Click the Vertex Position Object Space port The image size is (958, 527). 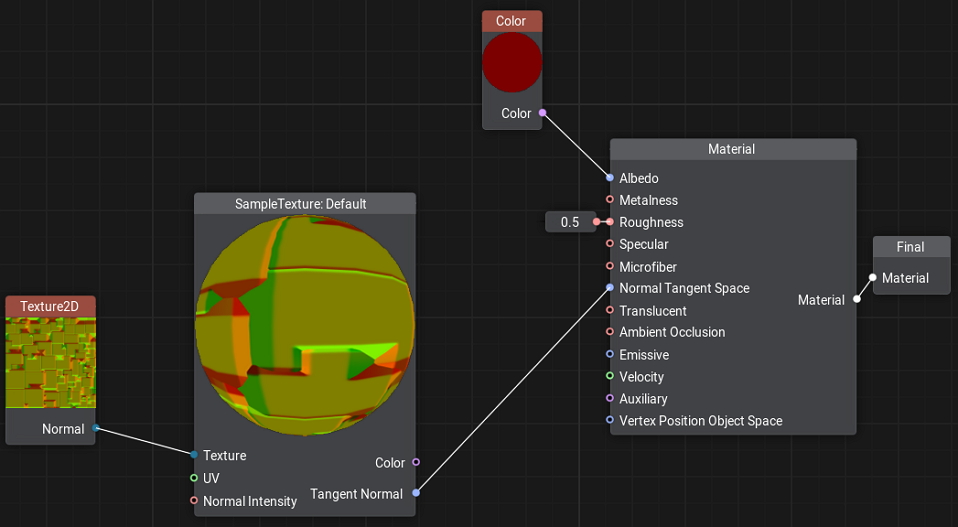pyautogui.click(x=610, y=420)
